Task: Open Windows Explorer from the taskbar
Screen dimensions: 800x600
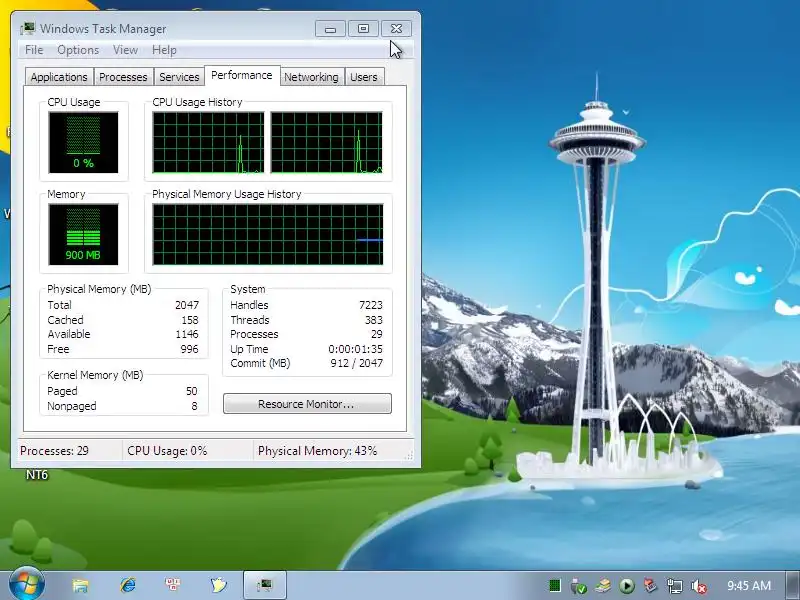Action: [81, 585]
